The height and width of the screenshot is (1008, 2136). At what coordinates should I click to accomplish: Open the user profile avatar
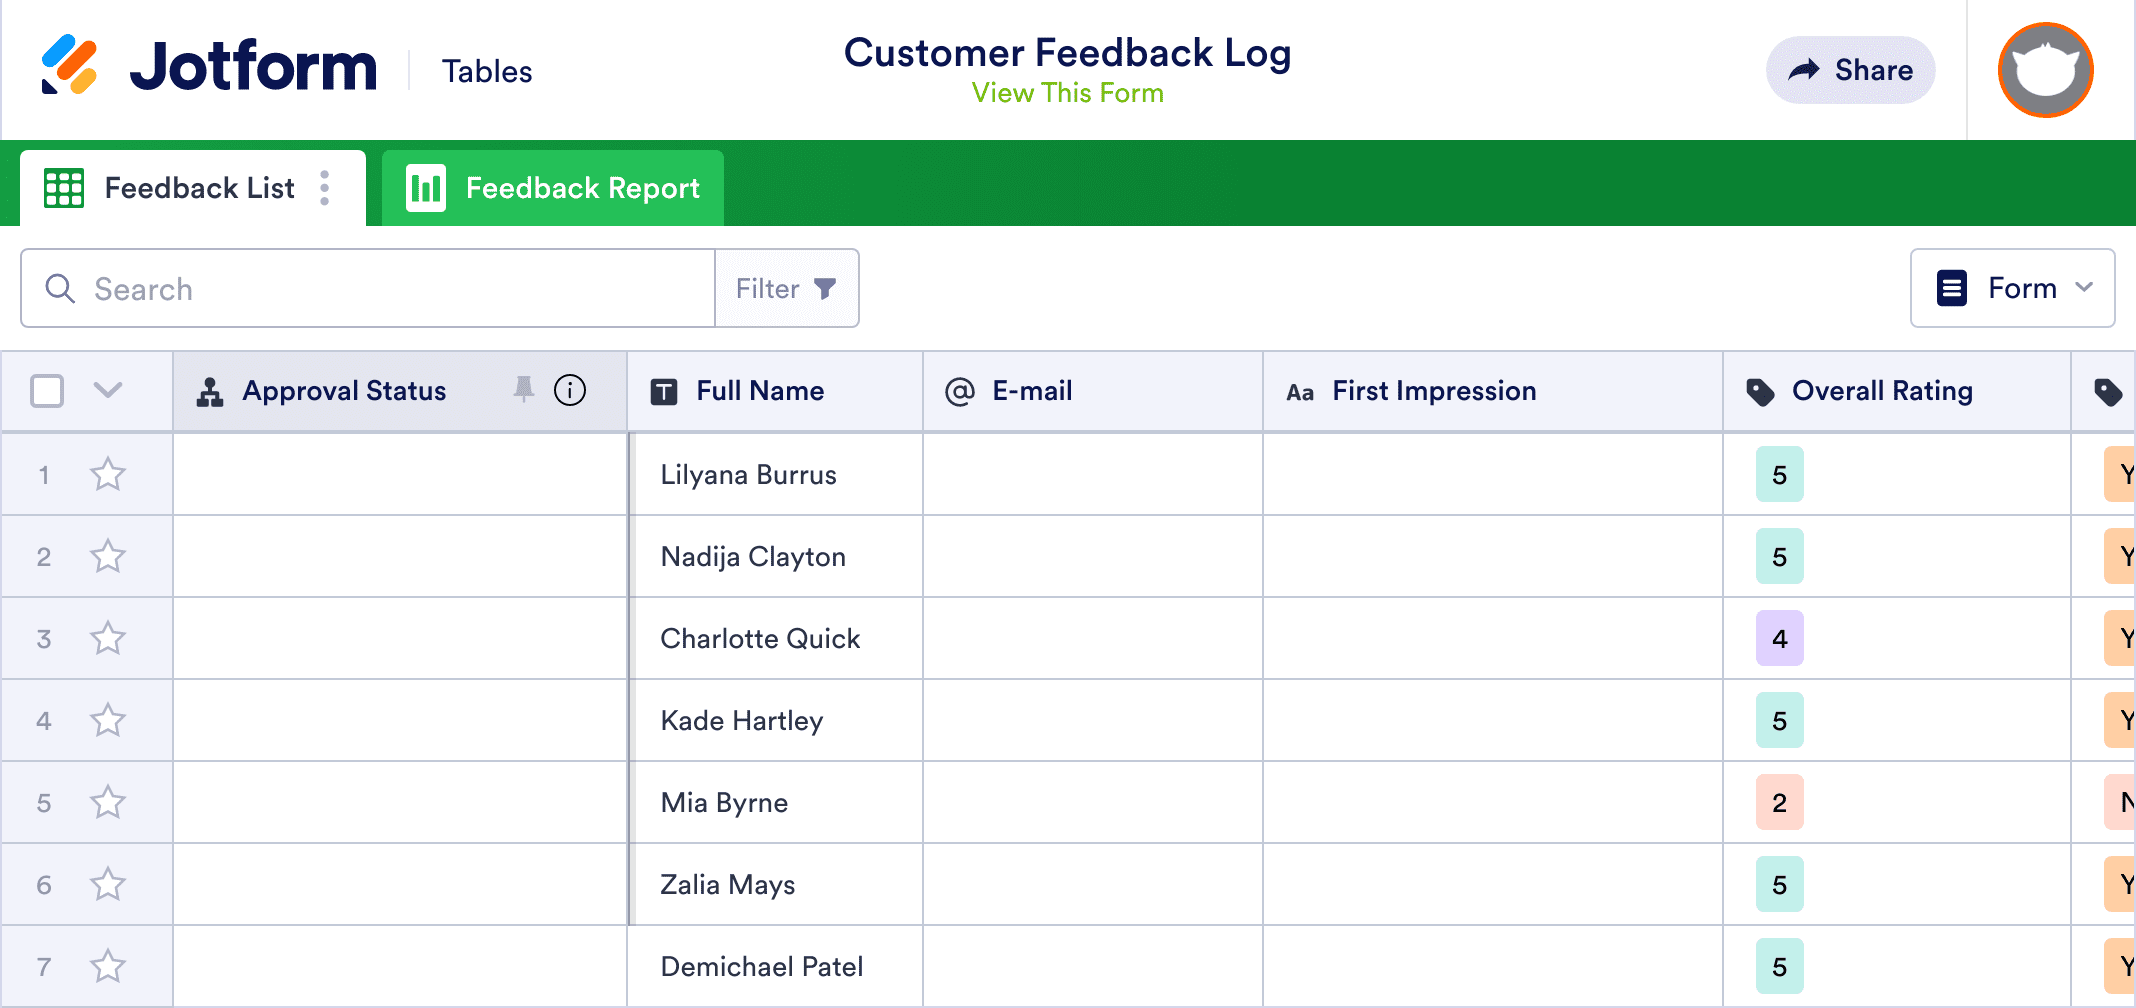tap(2045, 70)
